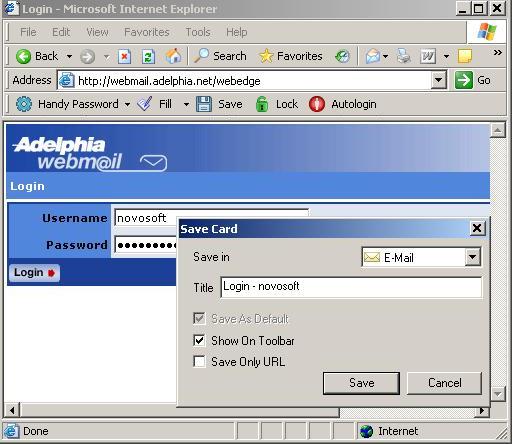Open the File menu
512x444 pixels.
(28, 32)
